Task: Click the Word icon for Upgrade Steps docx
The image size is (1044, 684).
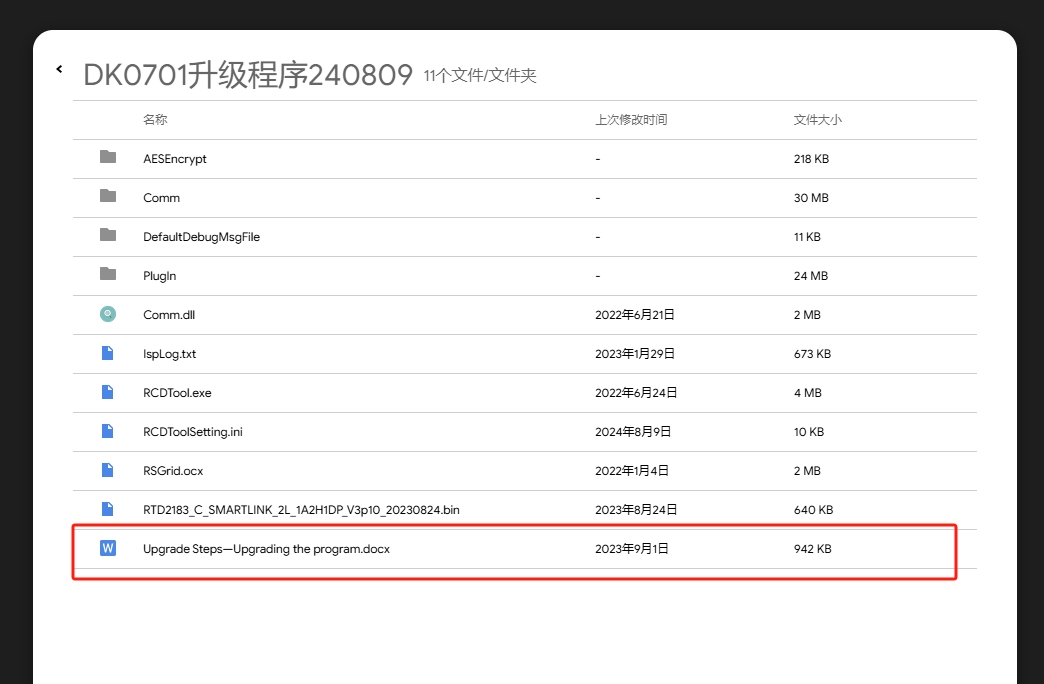Action: (108, 548)
